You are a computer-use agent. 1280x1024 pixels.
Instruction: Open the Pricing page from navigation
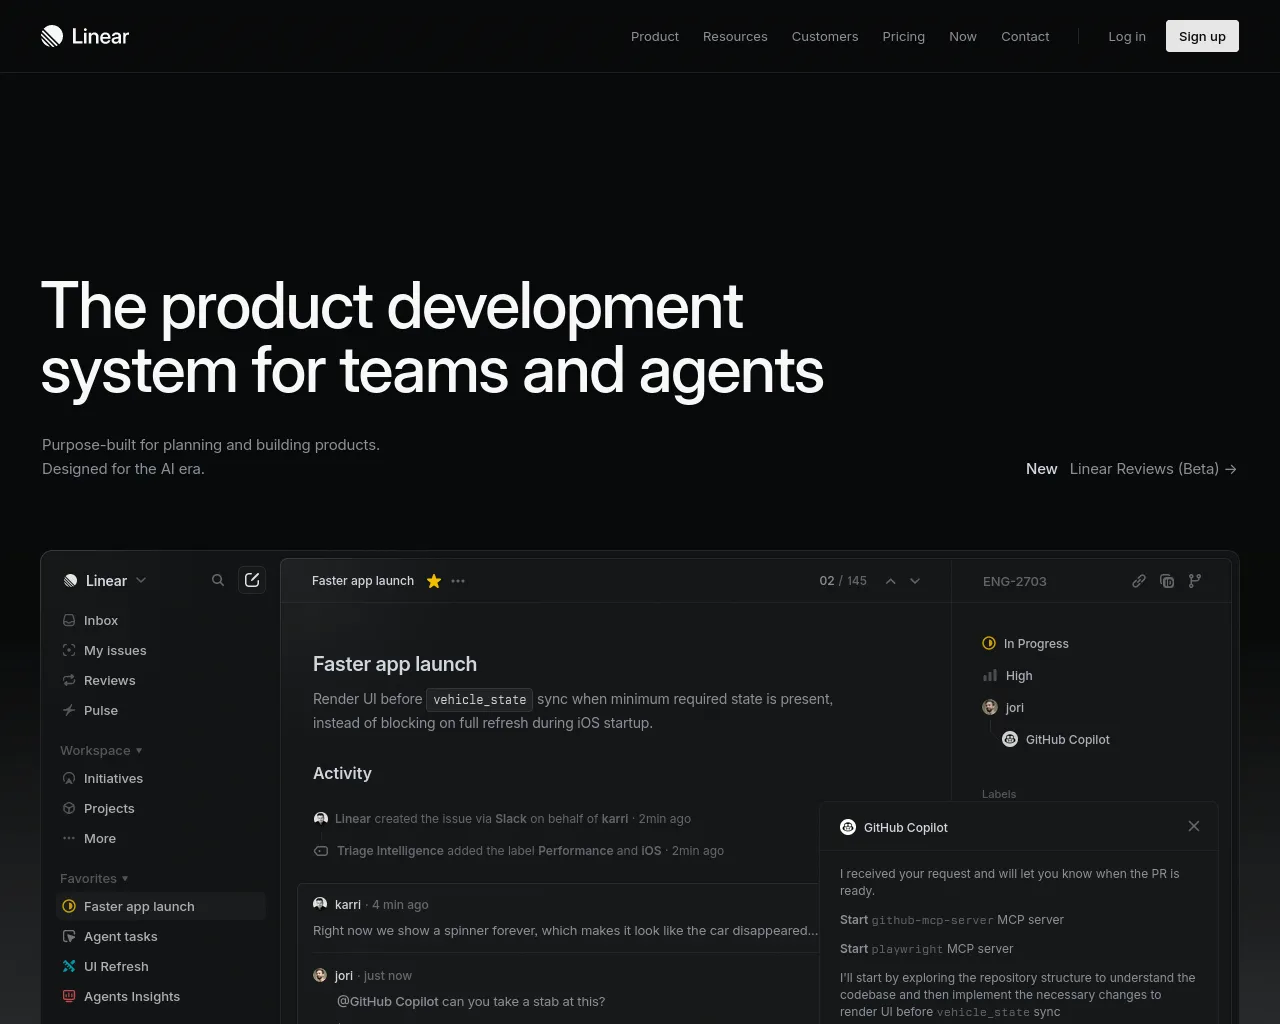[903, 37]
